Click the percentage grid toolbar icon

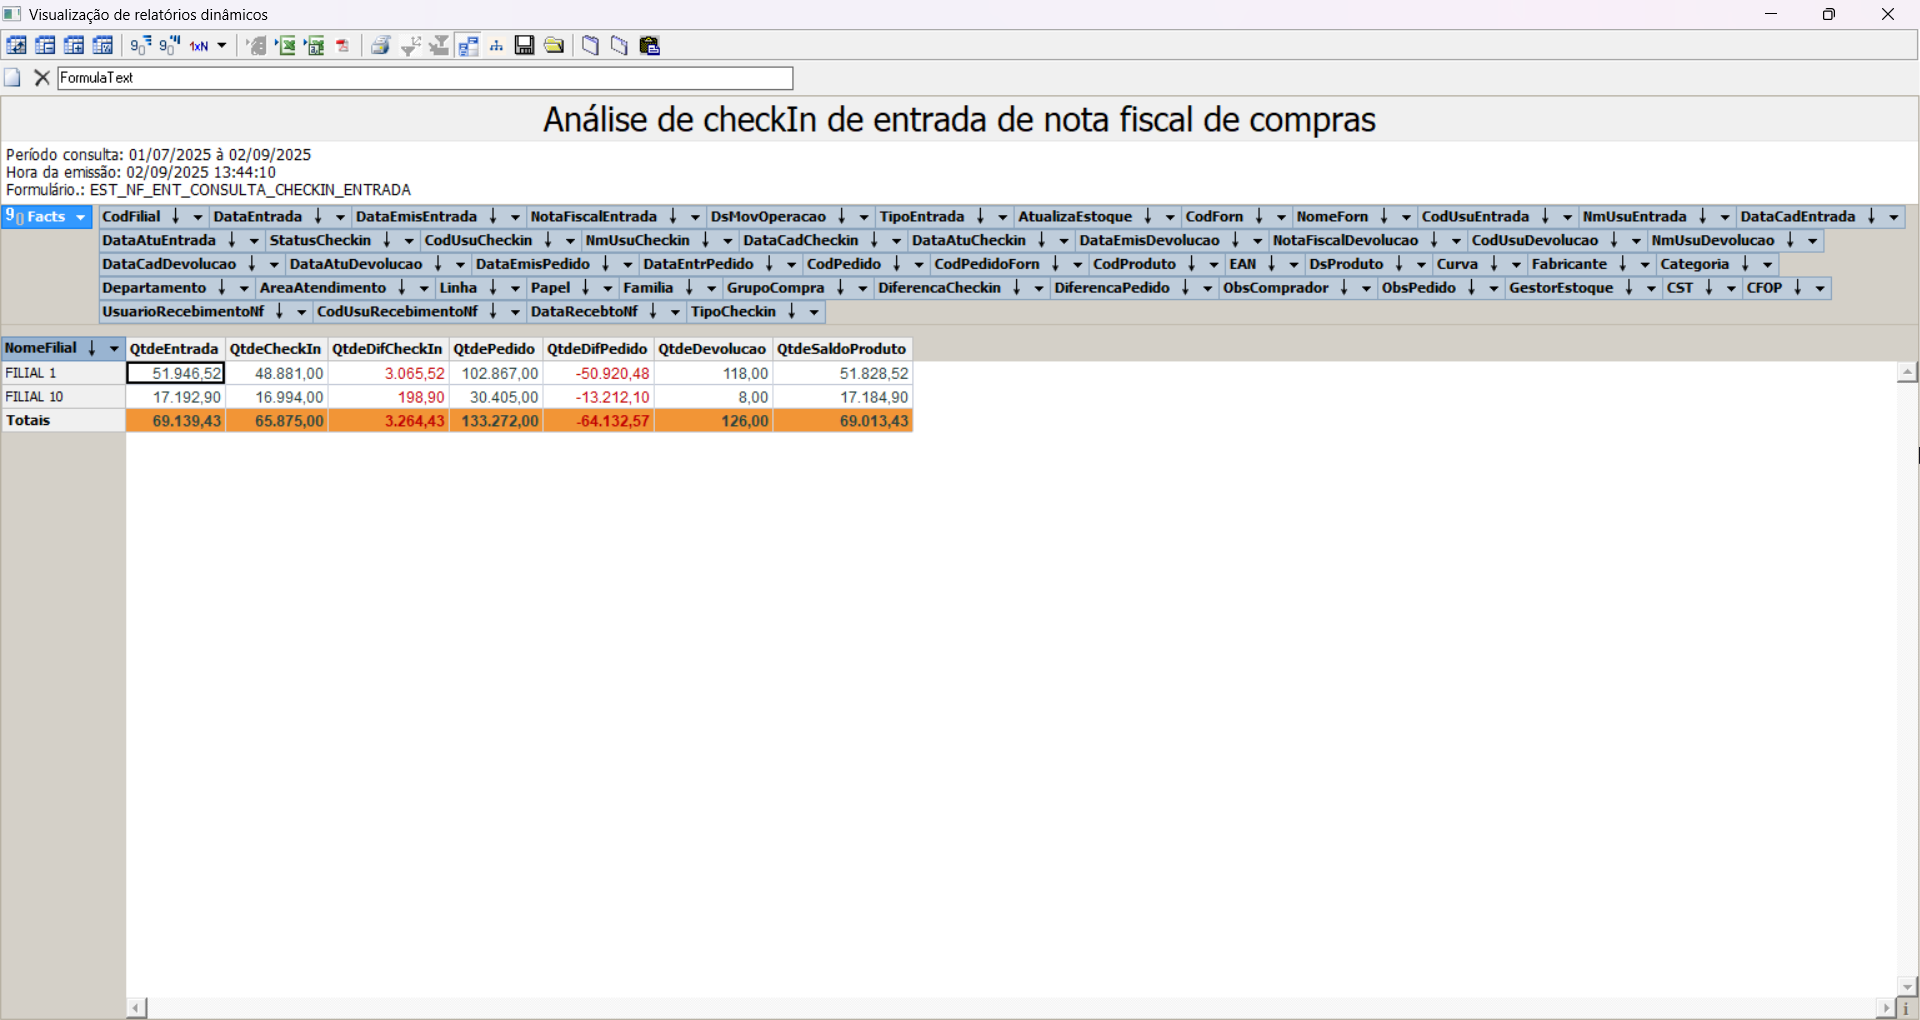pyautogui.click(x=103, y=45)
